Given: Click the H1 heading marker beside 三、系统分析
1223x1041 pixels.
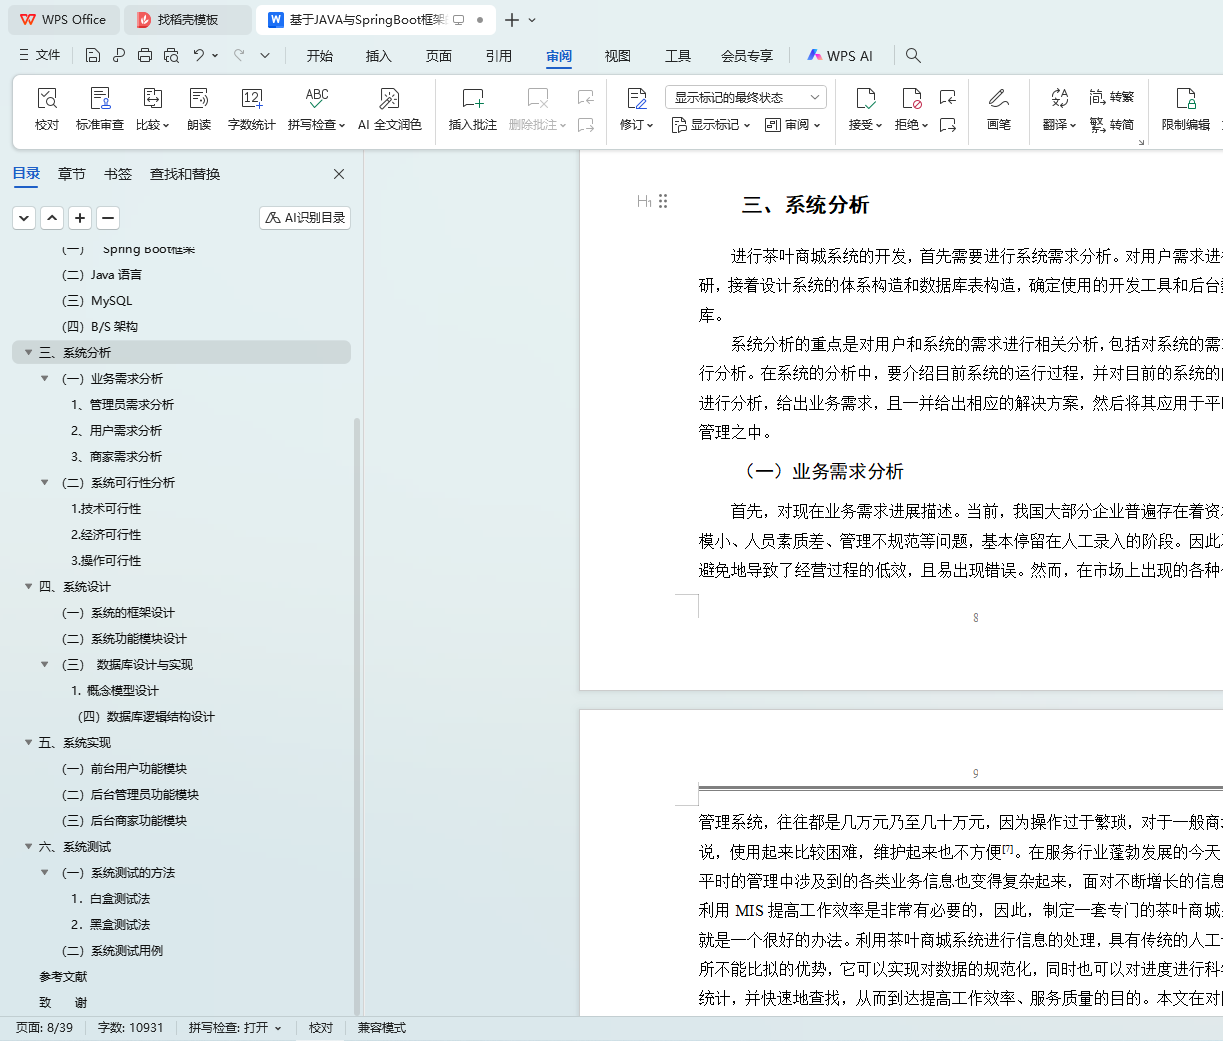Looking at the screenshot, I should 644,202.
